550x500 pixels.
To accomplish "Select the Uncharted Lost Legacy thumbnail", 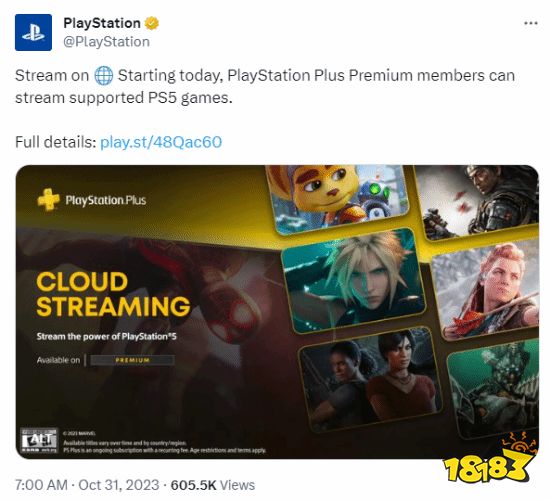I will 370,379.
